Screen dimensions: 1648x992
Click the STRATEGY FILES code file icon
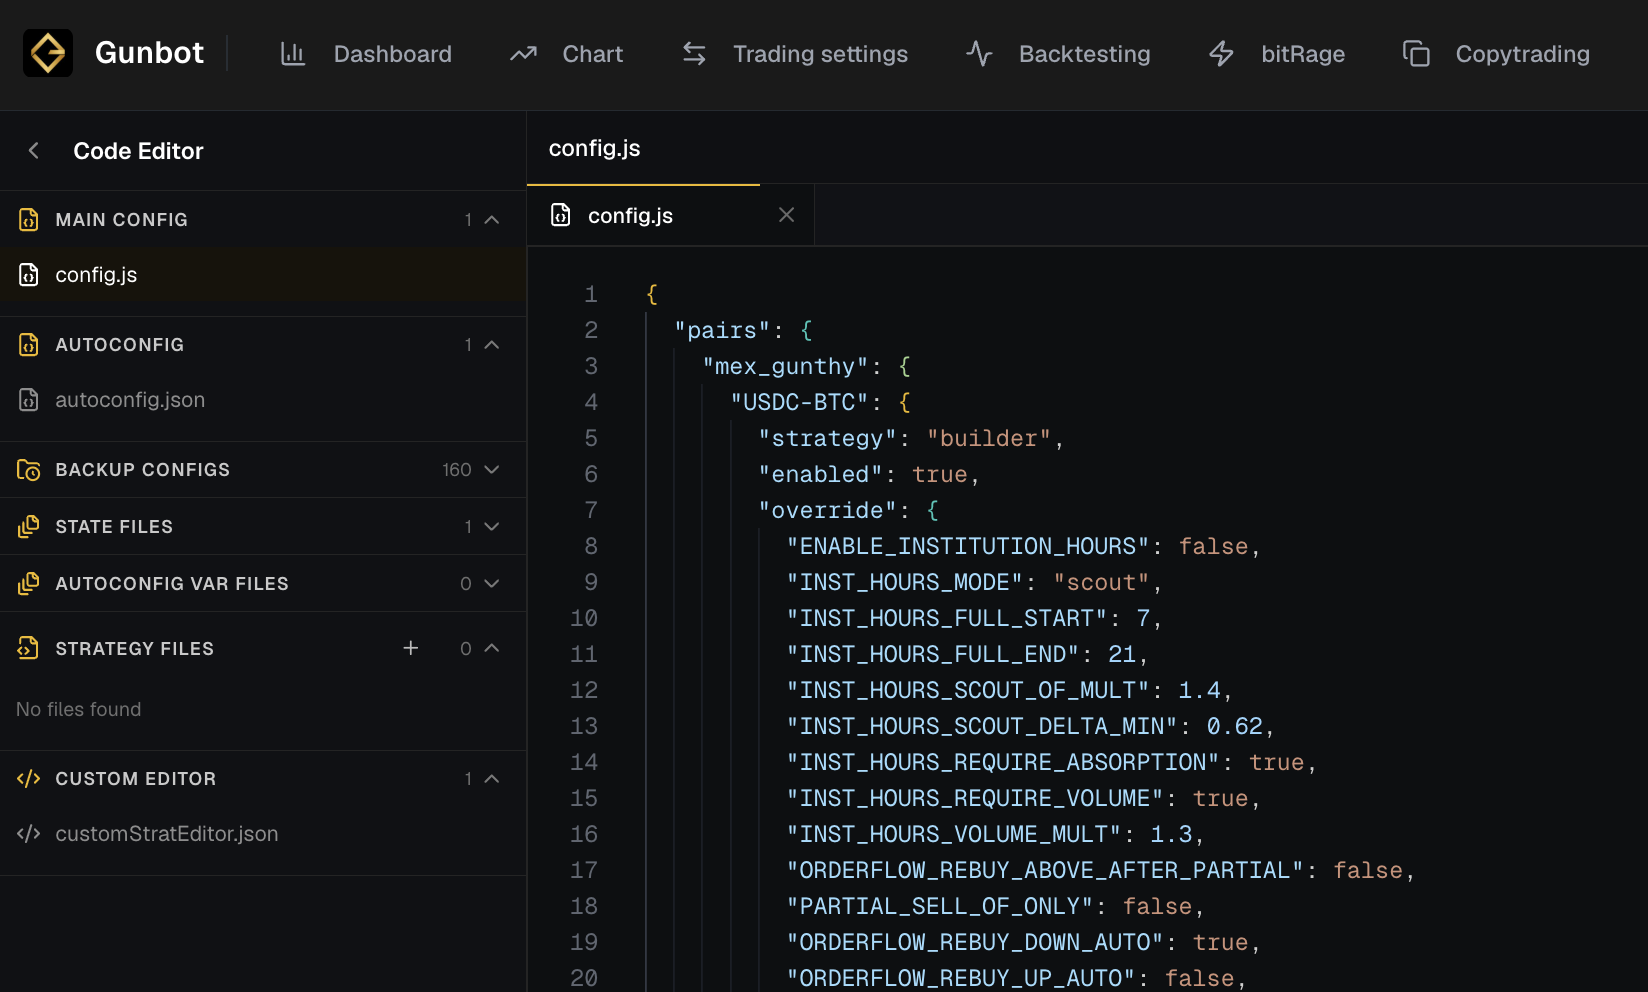[x=28, y=648]
